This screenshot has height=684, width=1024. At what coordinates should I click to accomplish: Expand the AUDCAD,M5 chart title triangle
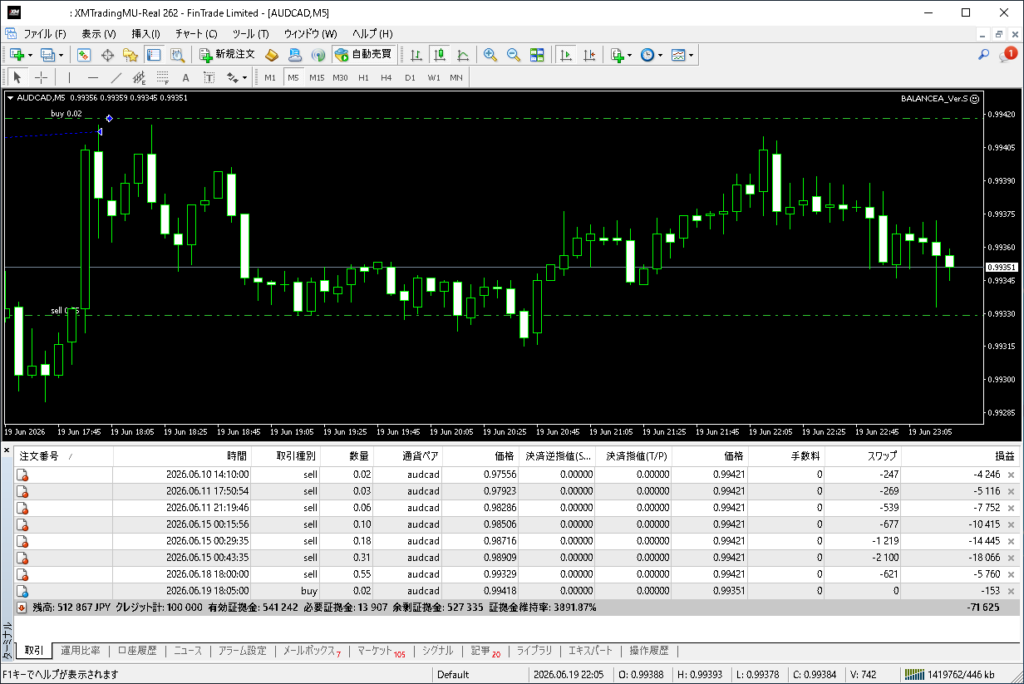point(10,98)
